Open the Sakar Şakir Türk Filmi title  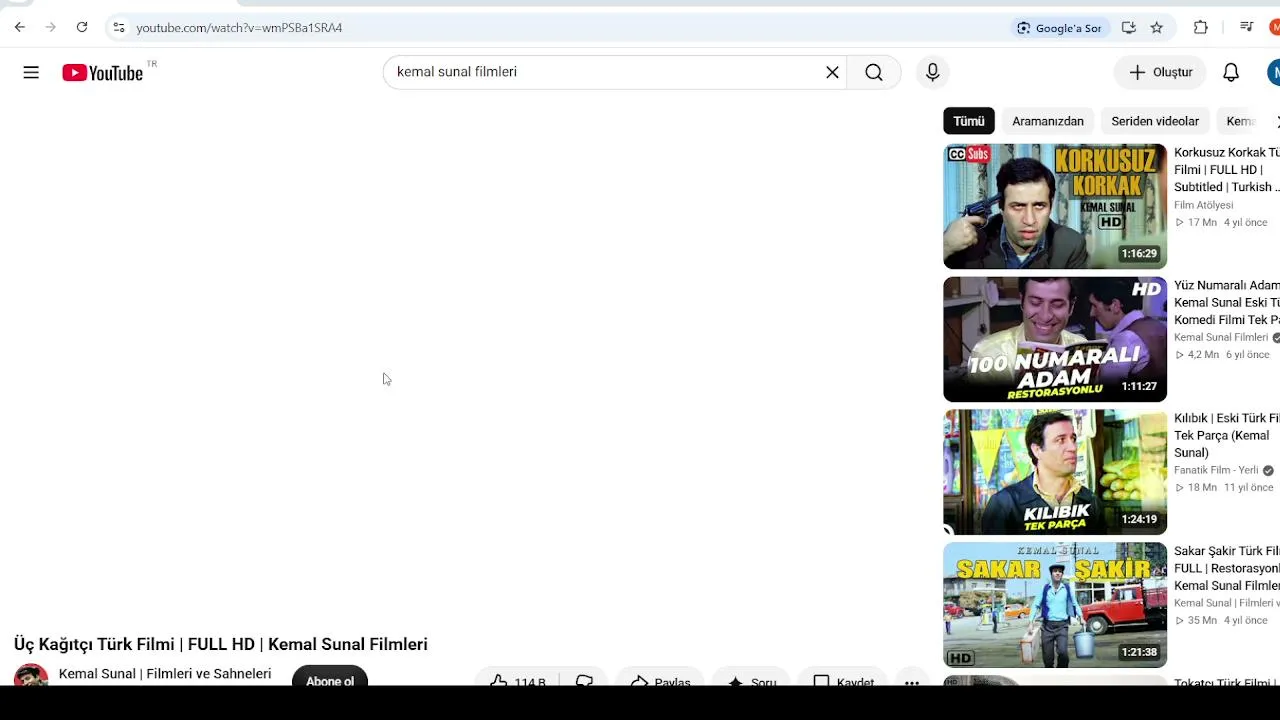click(1227, 568)
